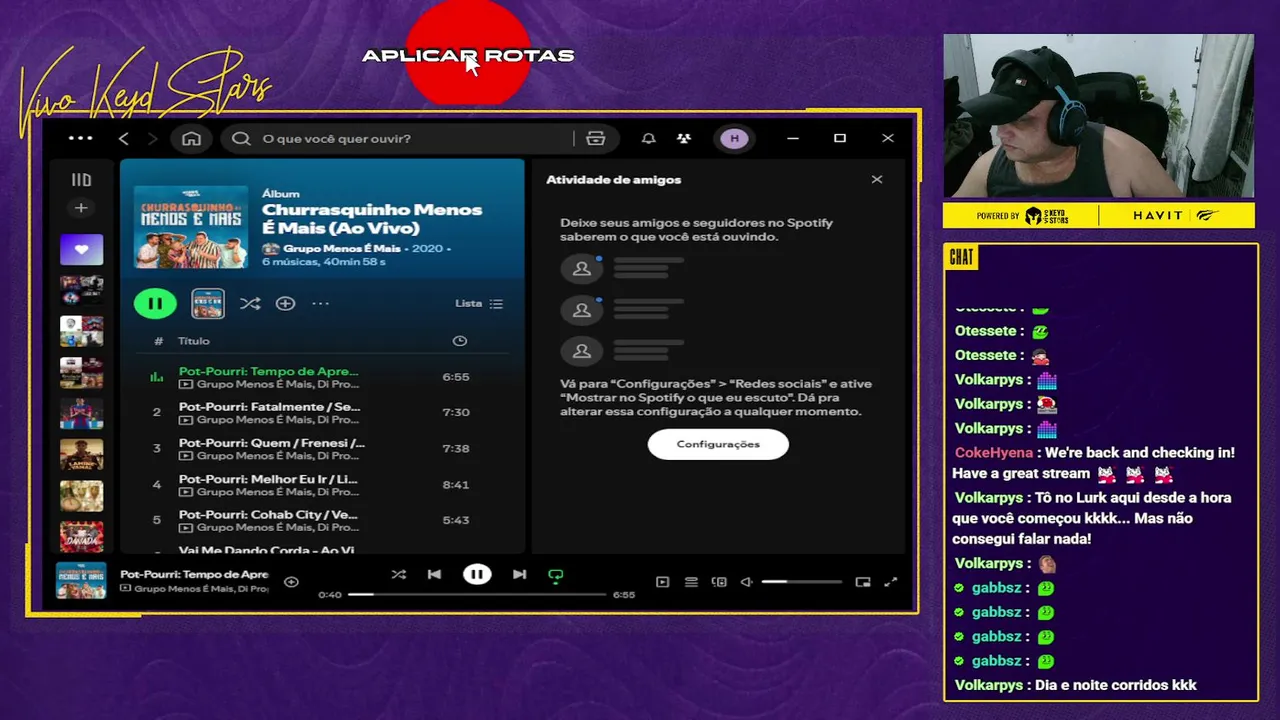Open the Browse icon in search bar
Viewport: 1280px width, 720px height.
pos(596,138)
